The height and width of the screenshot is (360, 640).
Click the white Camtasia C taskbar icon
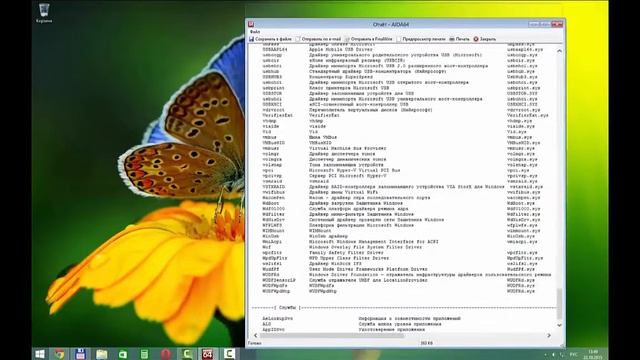coord(229,354)
